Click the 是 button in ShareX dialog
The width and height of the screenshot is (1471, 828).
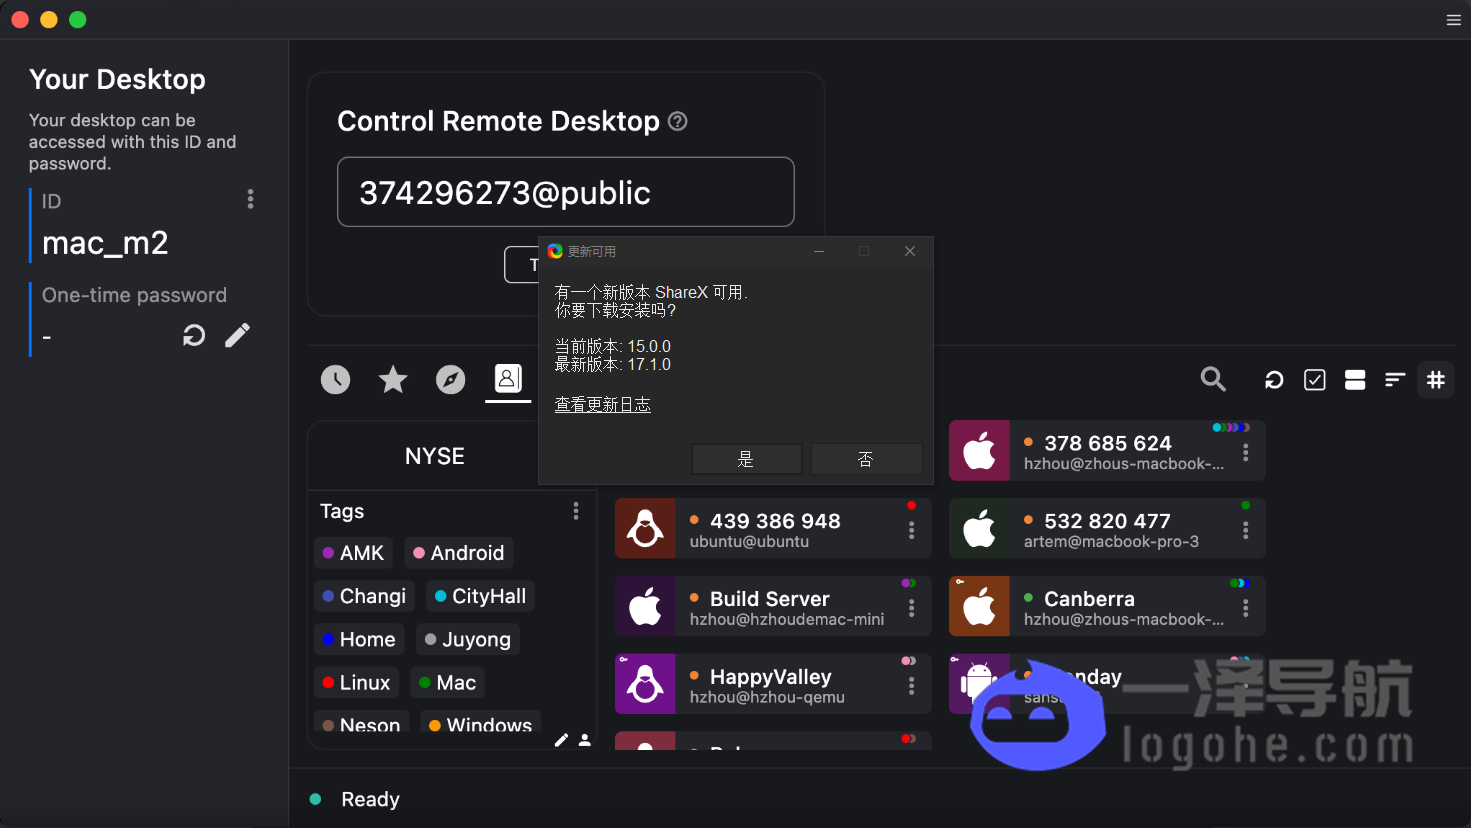(746, 459)
